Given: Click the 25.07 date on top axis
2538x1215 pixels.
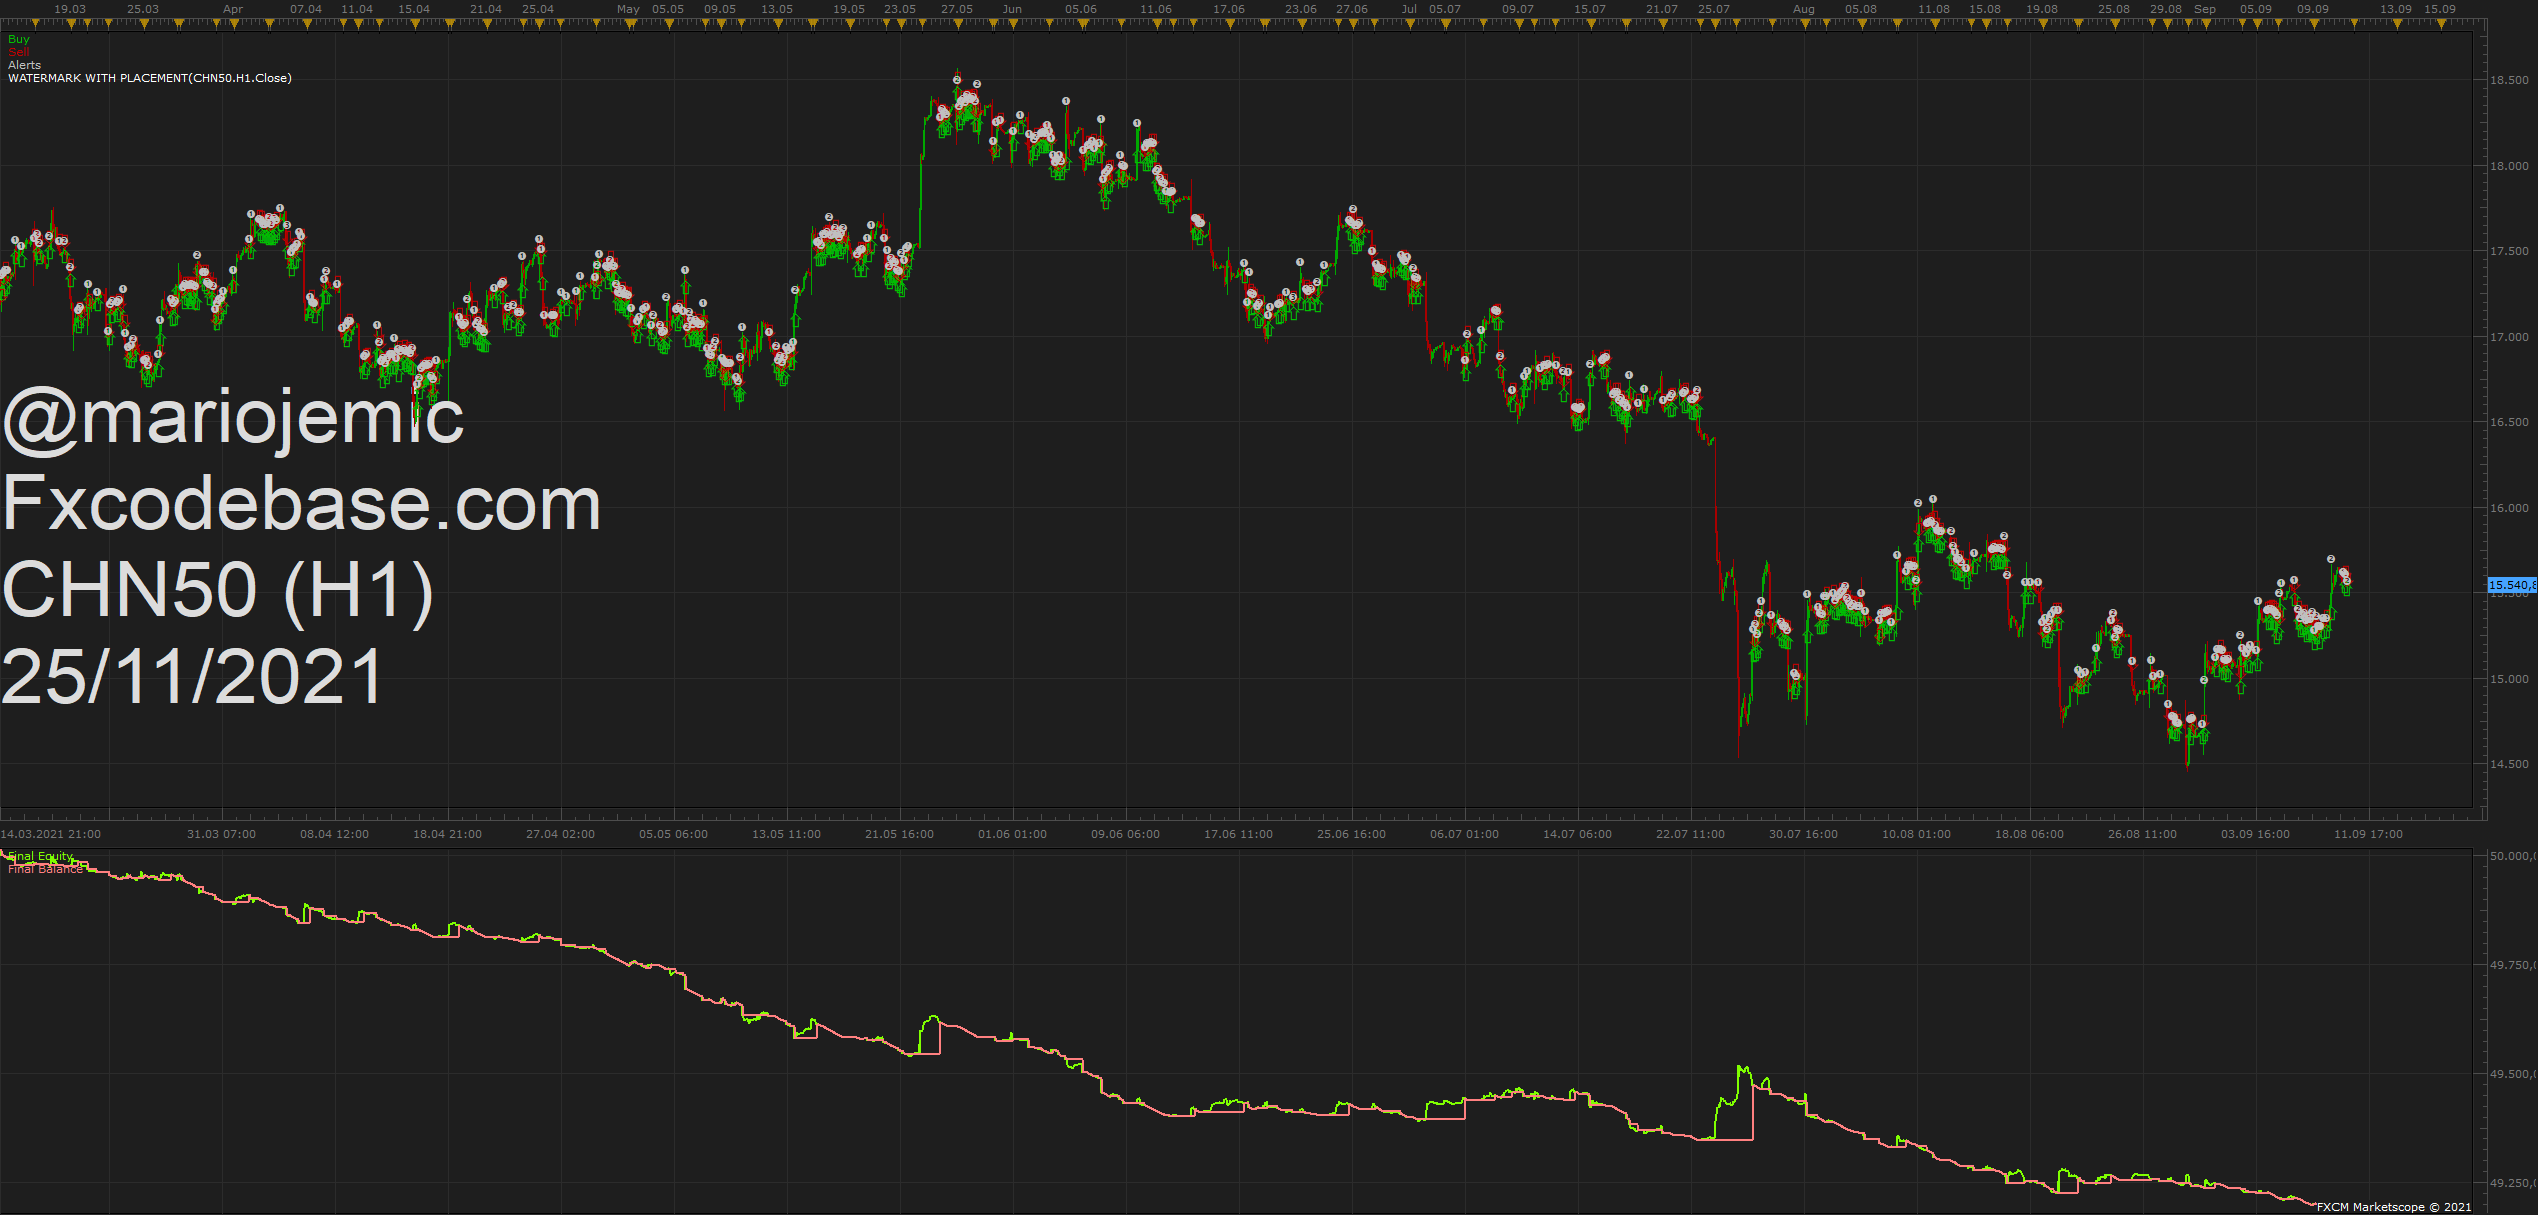Looking at the screenshot, I should [x=1714, y=9].
